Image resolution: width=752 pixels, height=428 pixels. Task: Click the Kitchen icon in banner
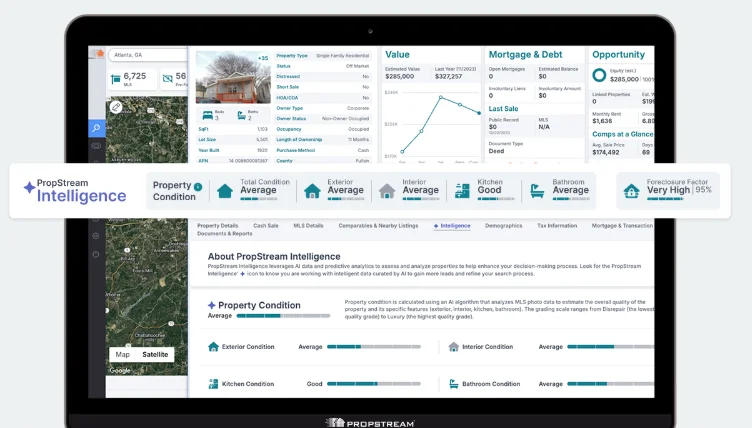click(462, 191)
